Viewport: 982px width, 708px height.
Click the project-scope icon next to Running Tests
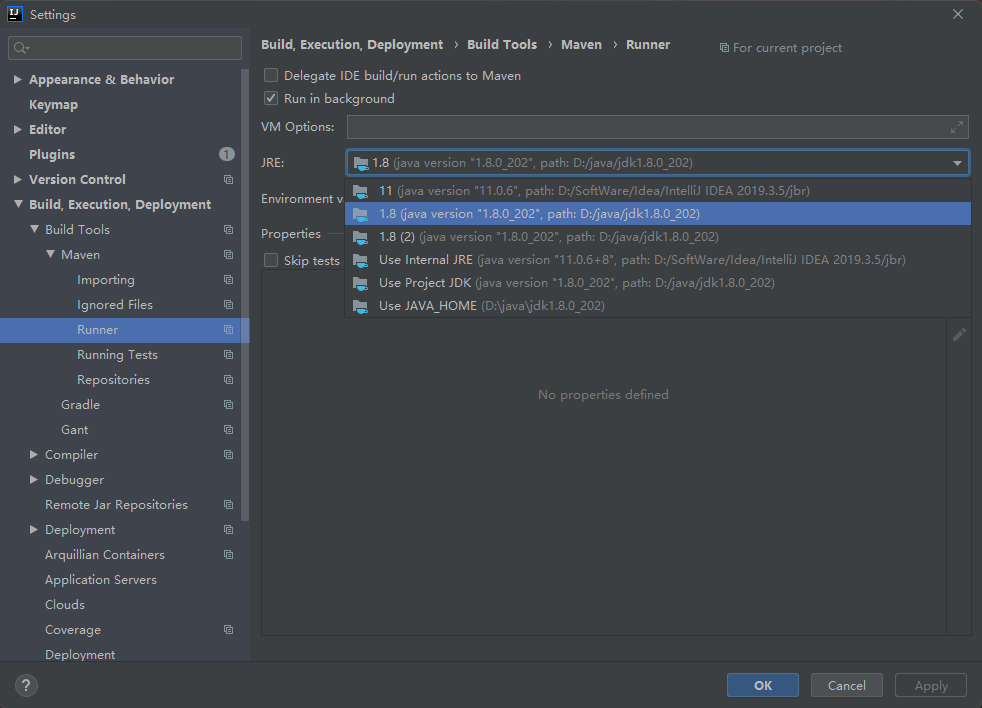(x=229, y=355)
